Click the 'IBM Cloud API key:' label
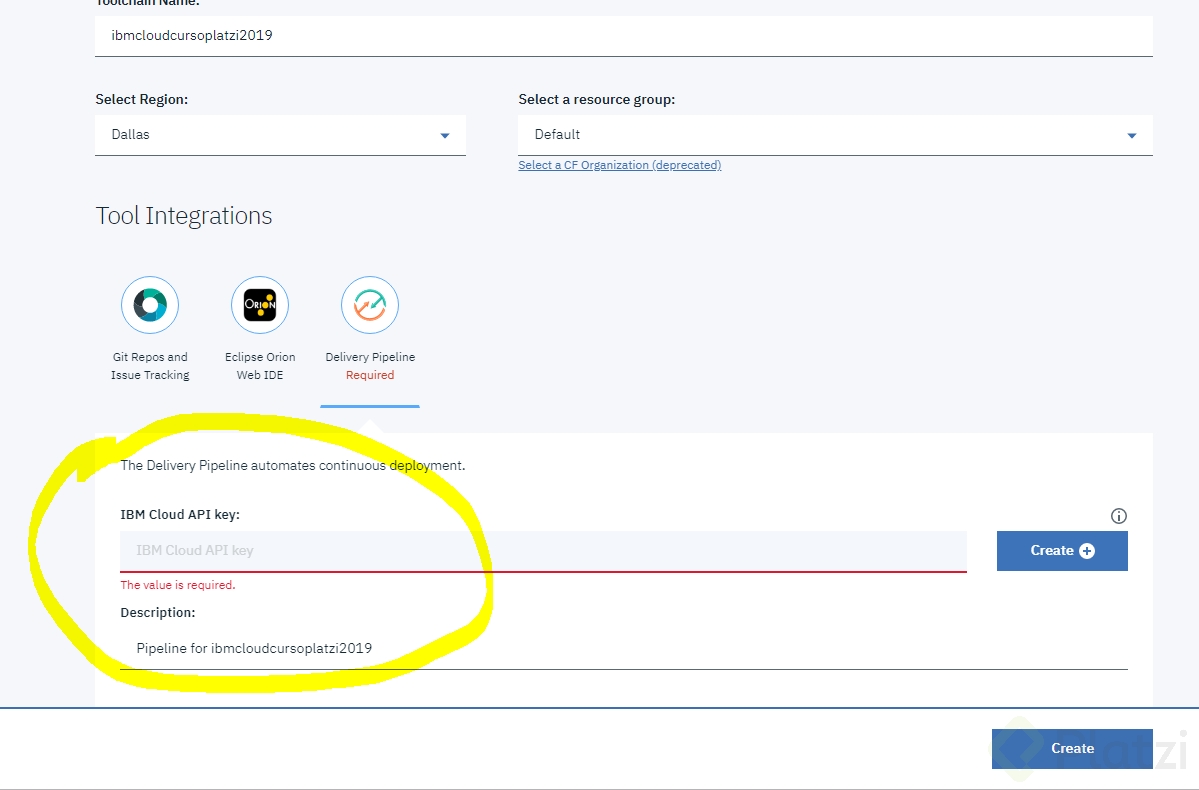The width and height of the screenshot is (1199, 790). pos(180,515)
